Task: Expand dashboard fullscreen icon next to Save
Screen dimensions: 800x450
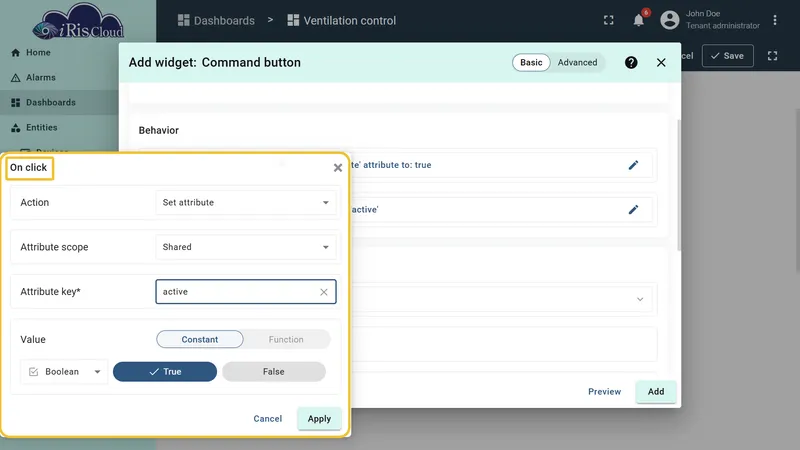Action: (x=772, y=56)
